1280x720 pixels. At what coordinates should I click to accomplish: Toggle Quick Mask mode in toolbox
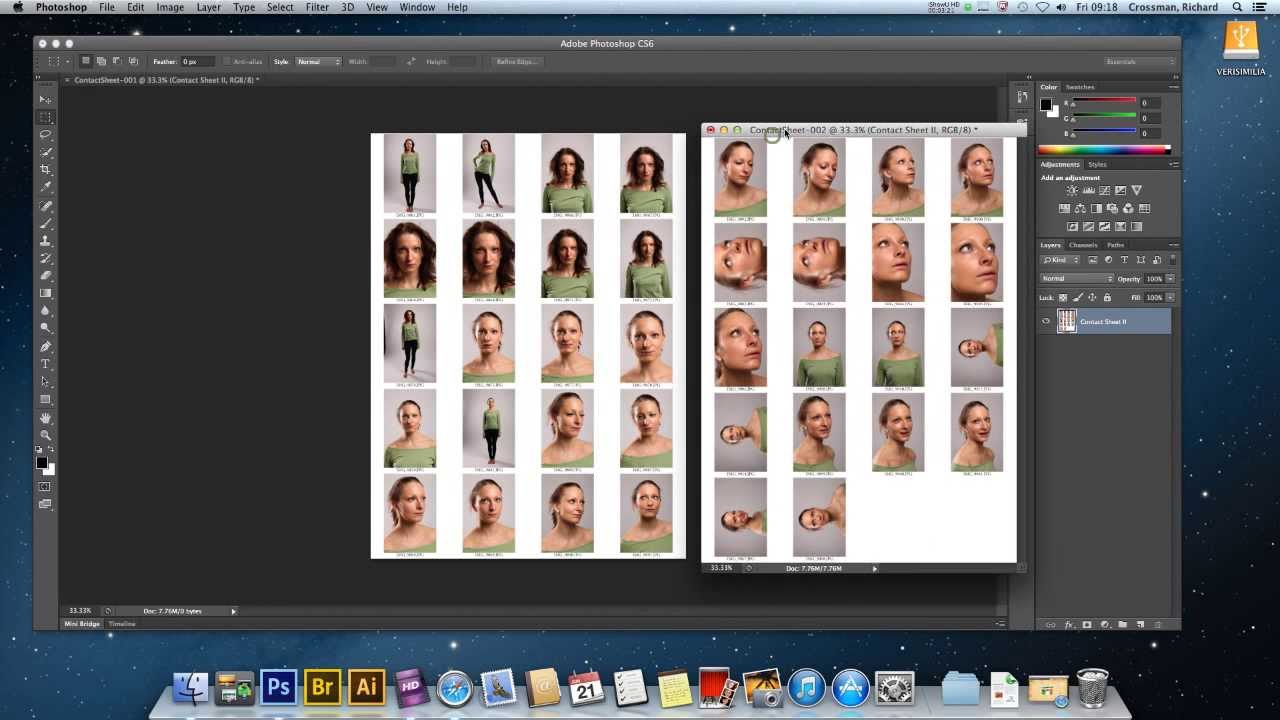46,487
